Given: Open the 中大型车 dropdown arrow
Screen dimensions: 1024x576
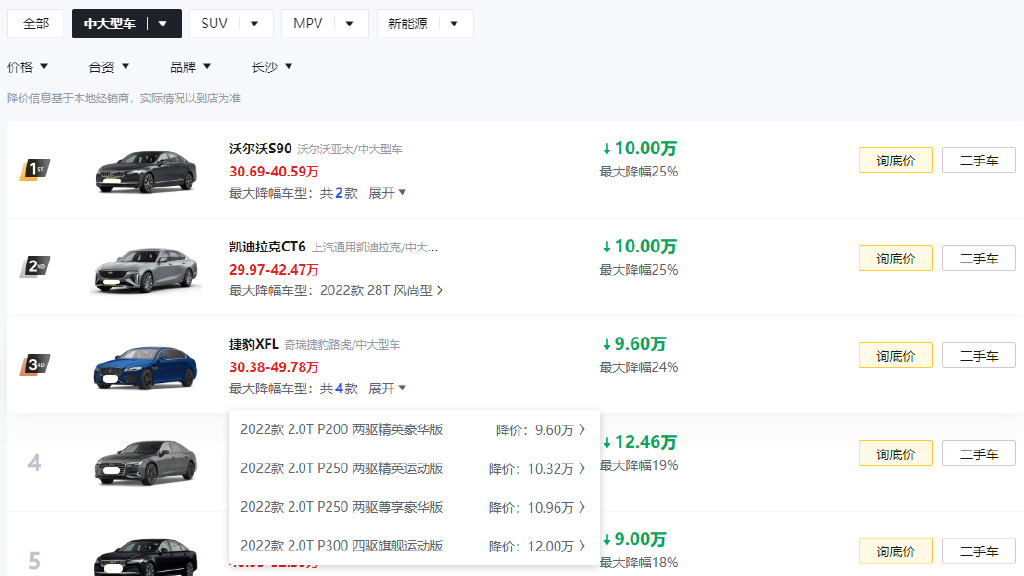Looking at the screenshot, I should coord(163,24).
